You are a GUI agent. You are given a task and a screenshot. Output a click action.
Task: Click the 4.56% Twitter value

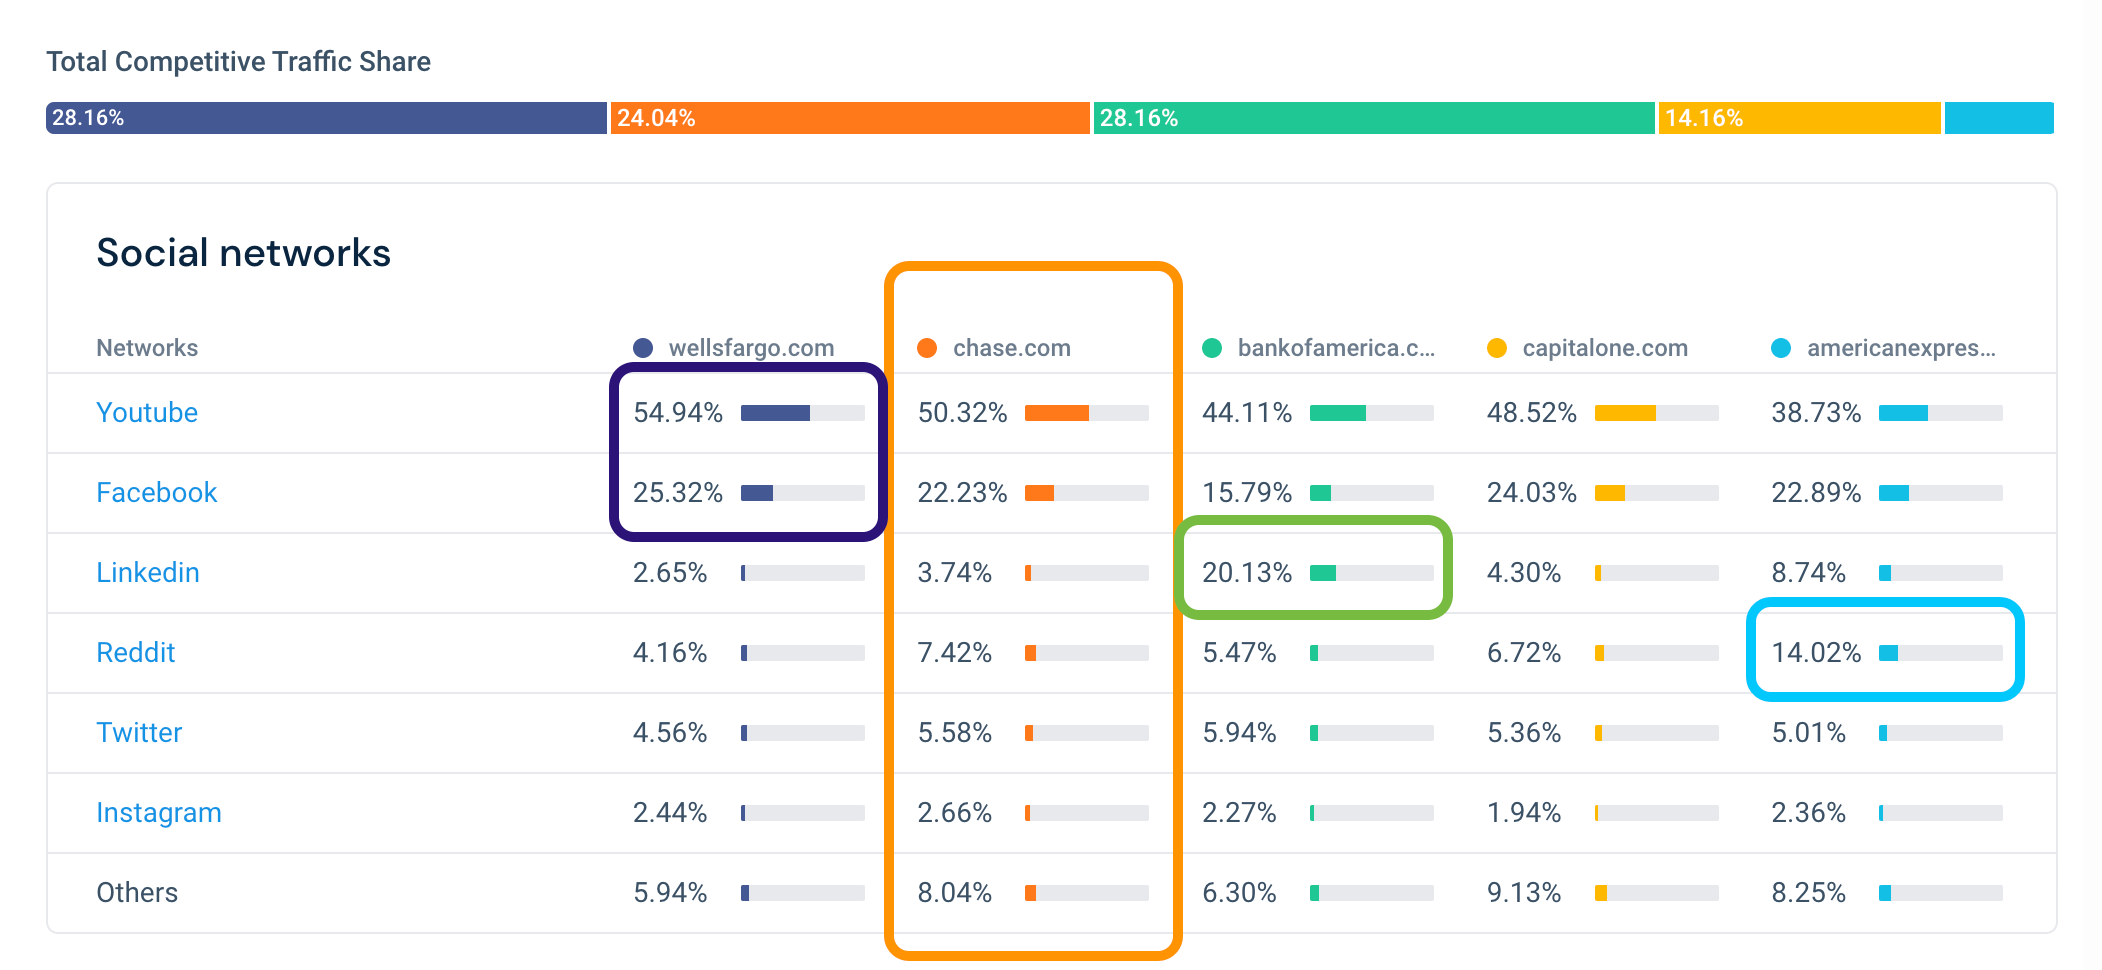[670, 732]
